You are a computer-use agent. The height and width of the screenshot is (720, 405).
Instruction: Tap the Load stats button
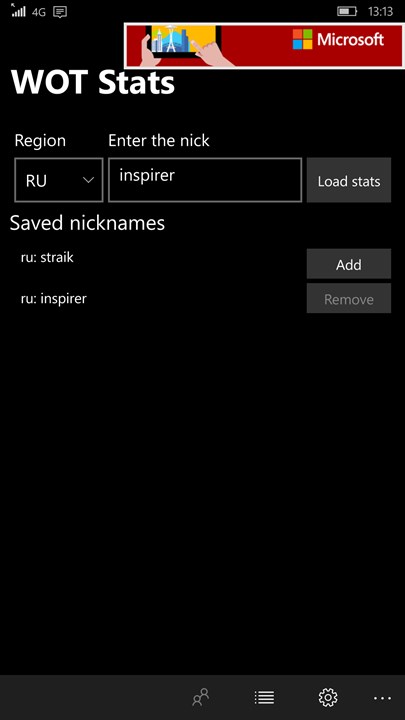coord(349,180)
